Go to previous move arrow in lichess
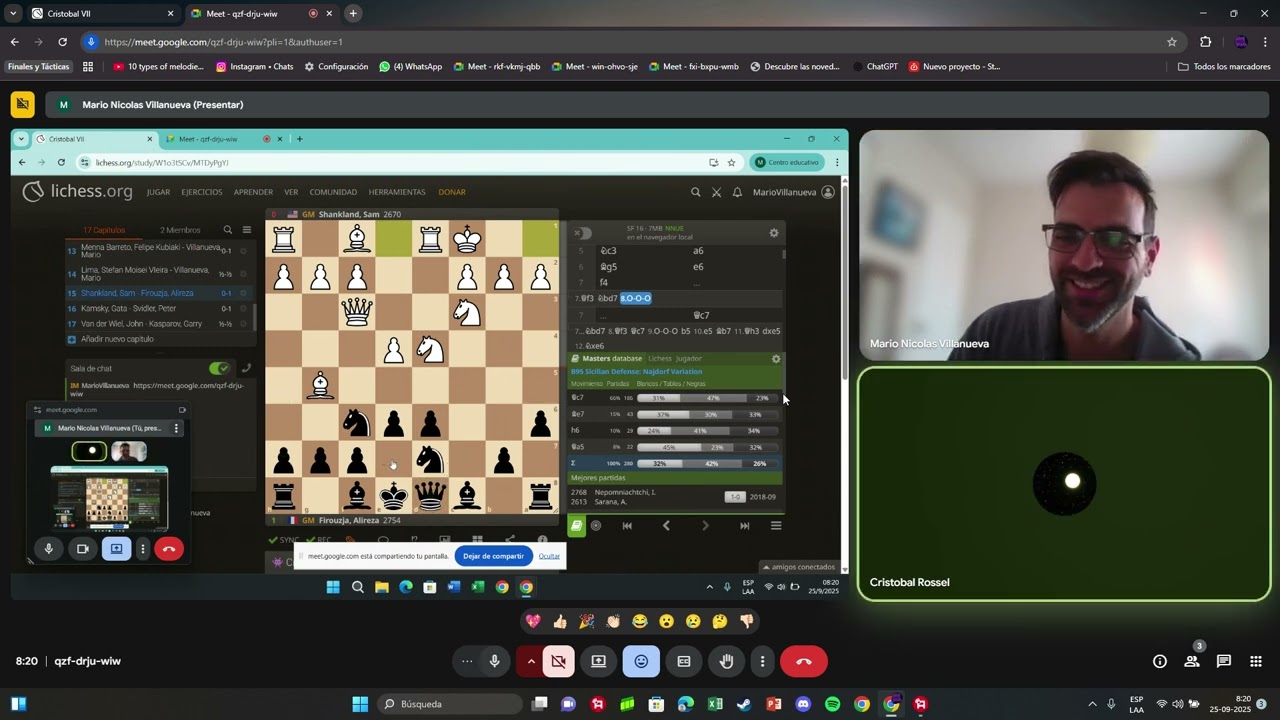This screenshot has width=1280, height=720. click(666, 525)
